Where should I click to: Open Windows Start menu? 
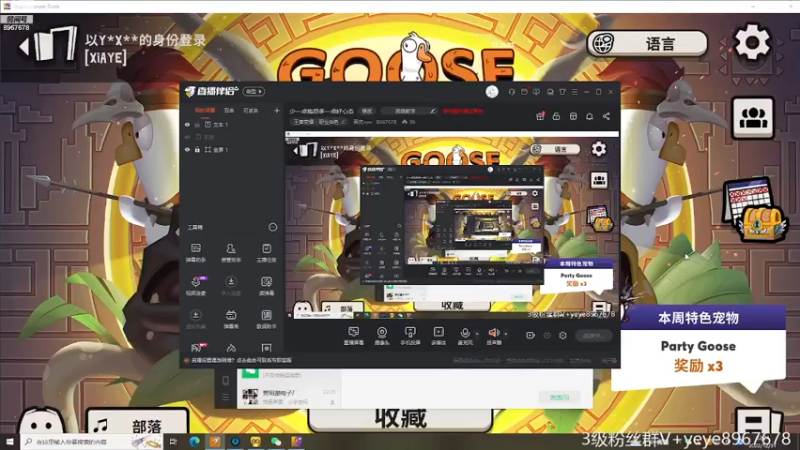click(10, 441)
